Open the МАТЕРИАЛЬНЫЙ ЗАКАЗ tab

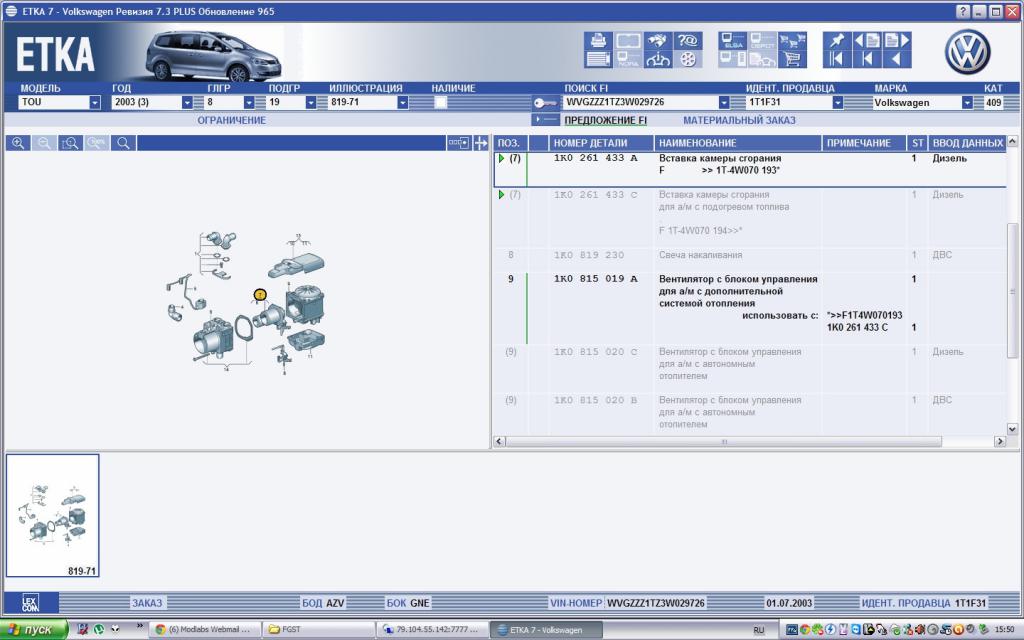tap(739, 120)
